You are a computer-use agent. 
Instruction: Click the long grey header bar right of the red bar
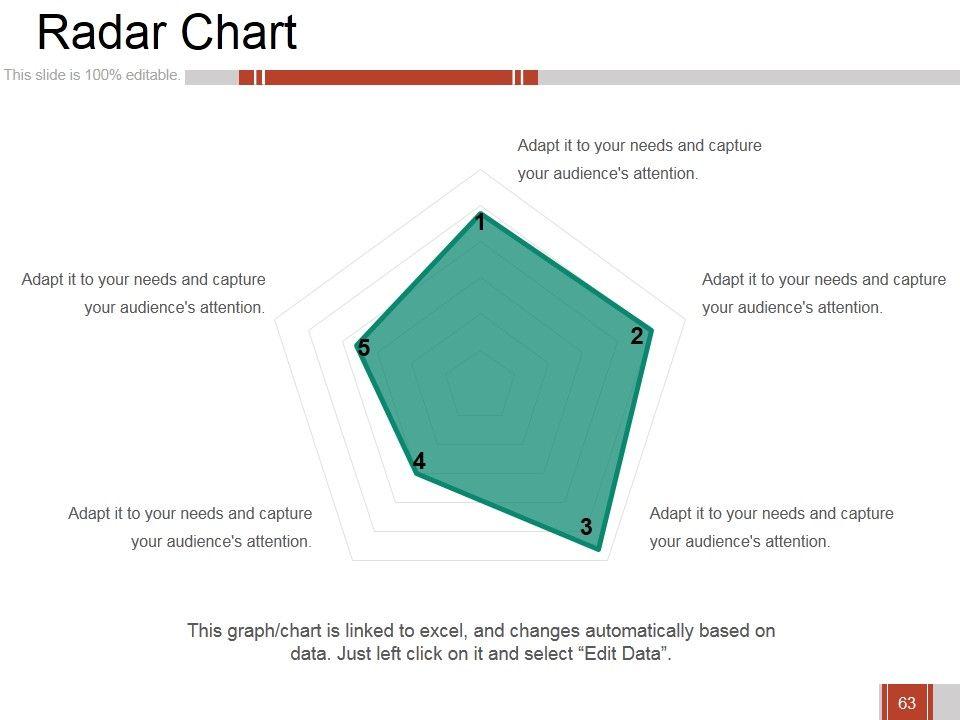point(748,77)
